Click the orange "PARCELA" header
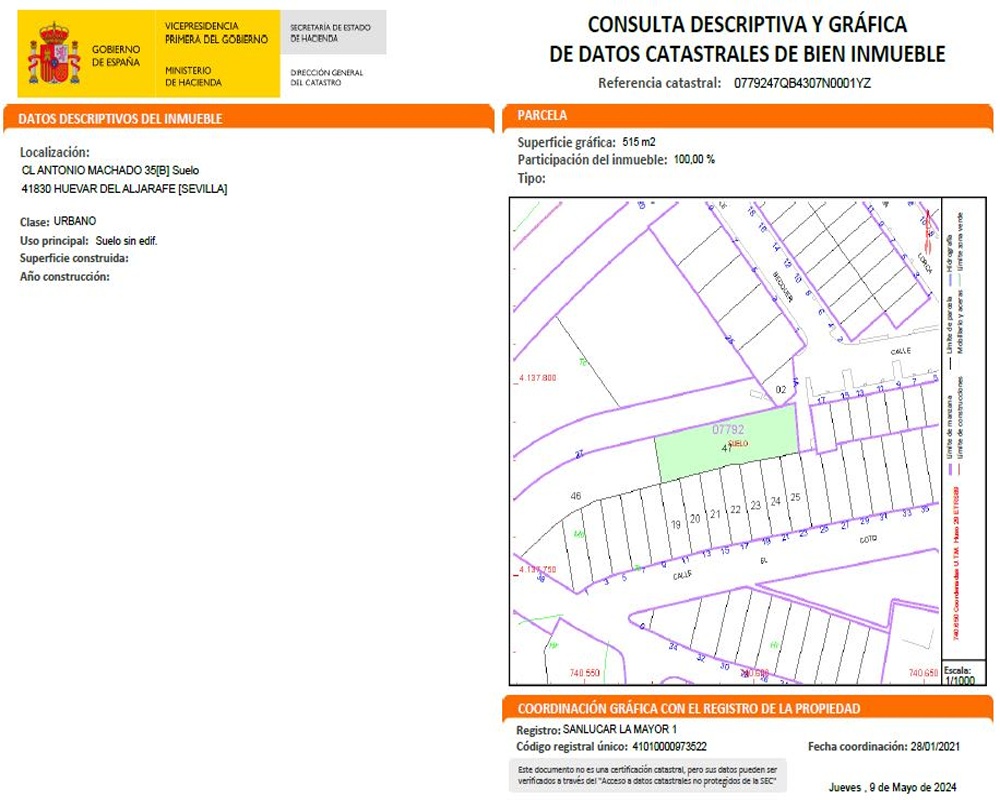Image resolution: width=1000 pixels, height=800 pixels. click(542, 115)
